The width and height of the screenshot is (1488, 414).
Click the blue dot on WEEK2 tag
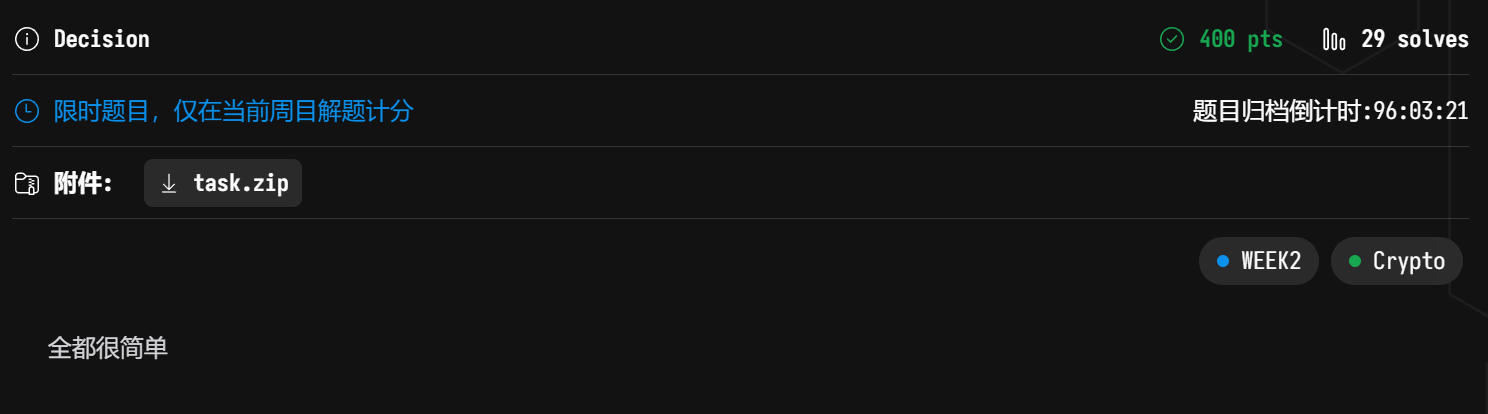pyautogui.click(x=1222, y=261)
